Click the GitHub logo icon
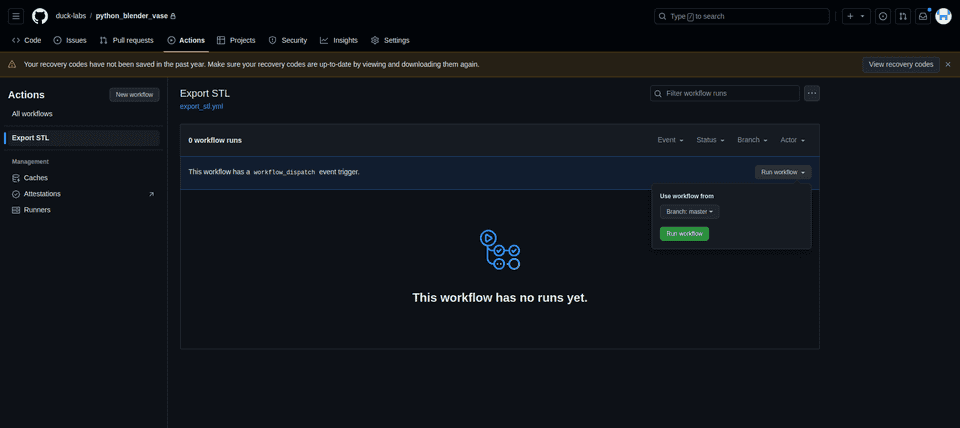960x428 pixels. [x=40, y=16]
